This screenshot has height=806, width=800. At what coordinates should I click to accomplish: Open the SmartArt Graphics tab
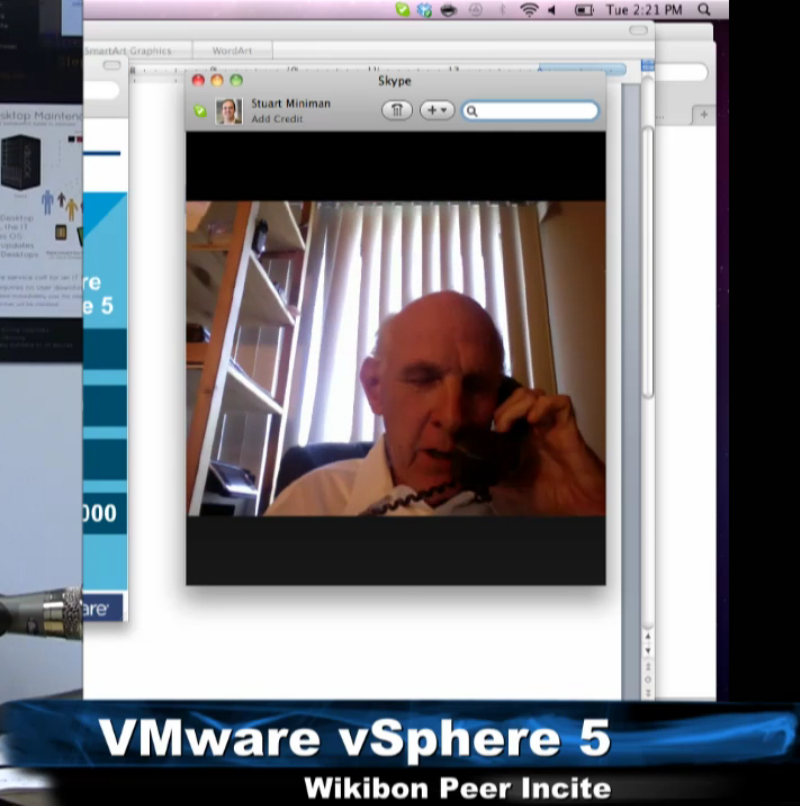pyautogui.click(x=127, y=51)
